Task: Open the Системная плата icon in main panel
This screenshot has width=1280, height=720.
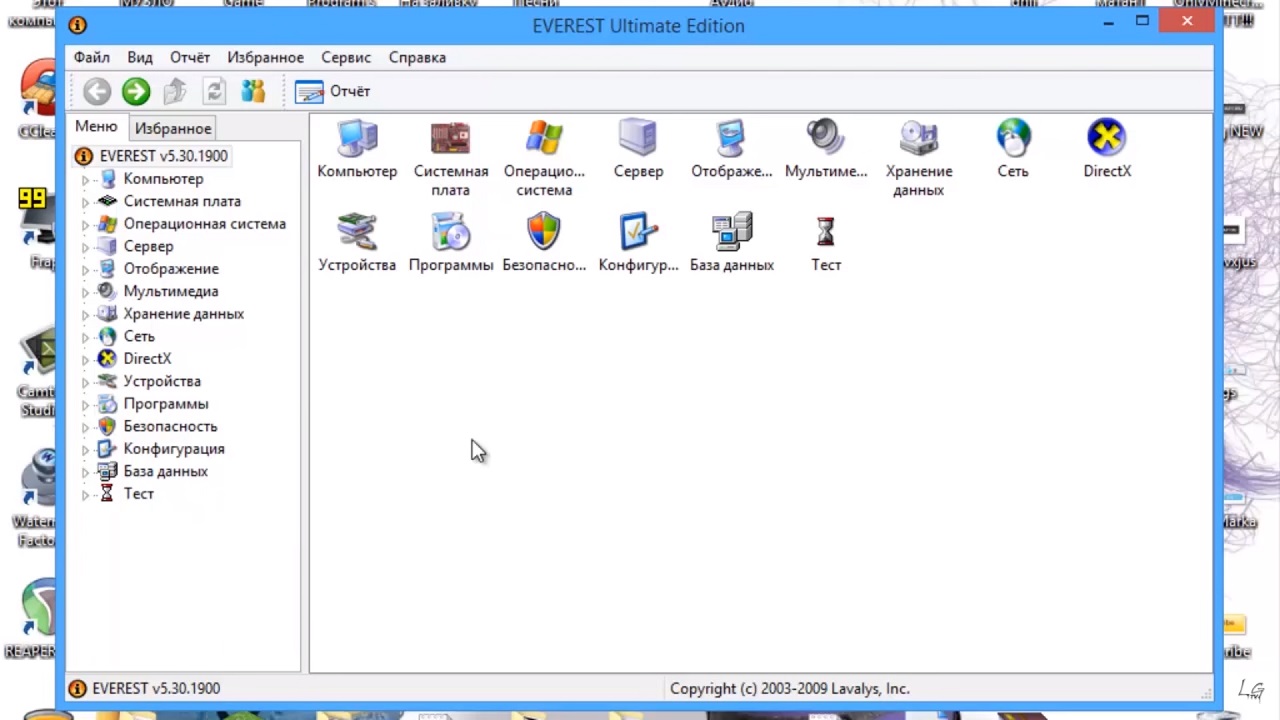Action: (x=450, y=140)
